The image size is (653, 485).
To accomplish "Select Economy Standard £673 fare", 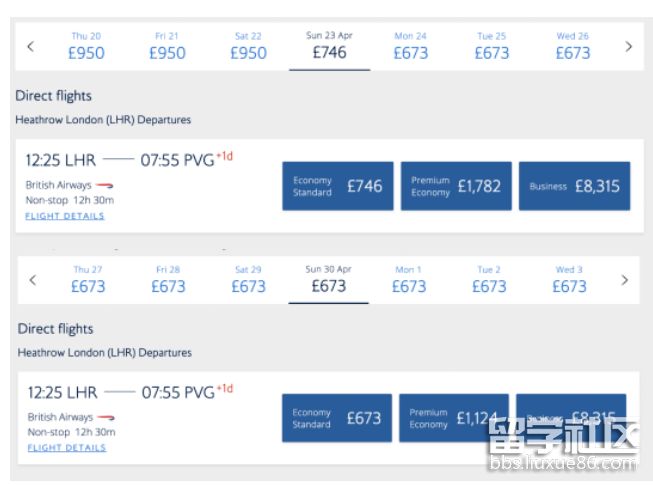I will coord(336,418).
